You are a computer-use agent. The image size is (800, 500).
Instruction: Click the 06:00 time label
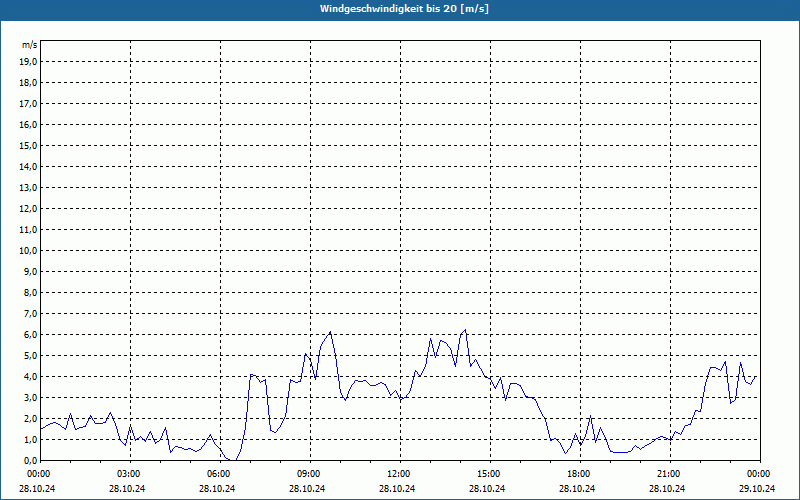point(220,474)
